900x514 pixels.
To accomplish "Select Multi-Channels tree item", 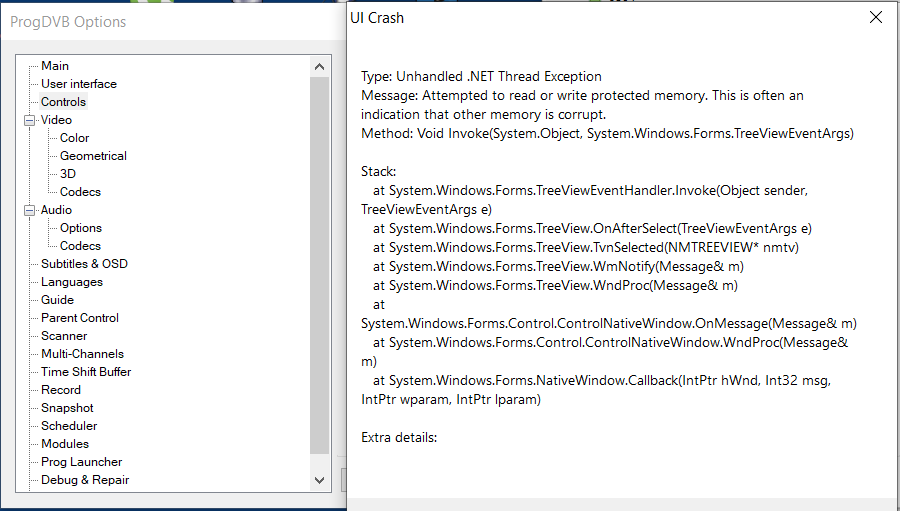I will tap(82, 354).
